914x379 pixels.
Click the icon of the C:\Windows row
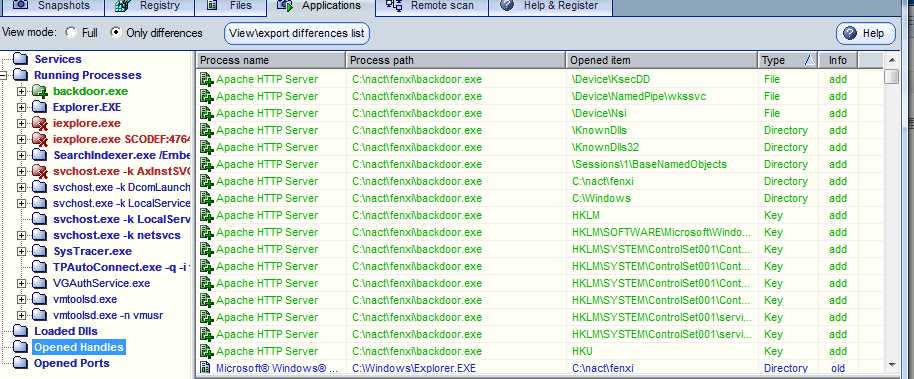click(206, 198)
